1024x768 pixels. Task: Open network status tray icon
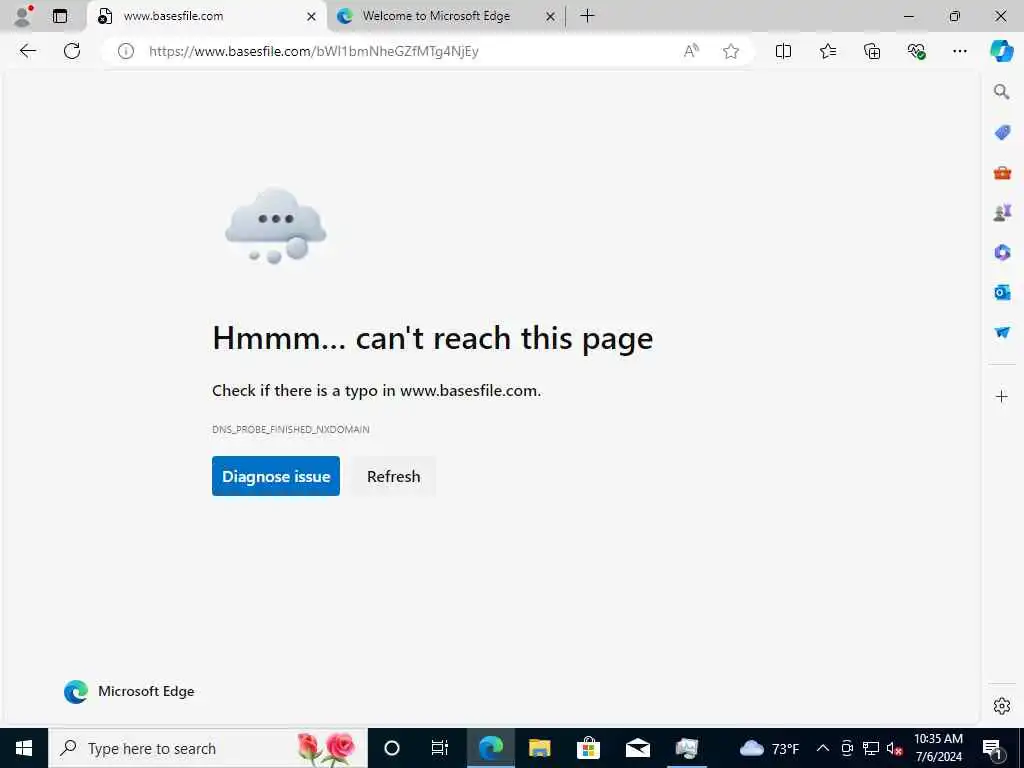click(871, 748)
